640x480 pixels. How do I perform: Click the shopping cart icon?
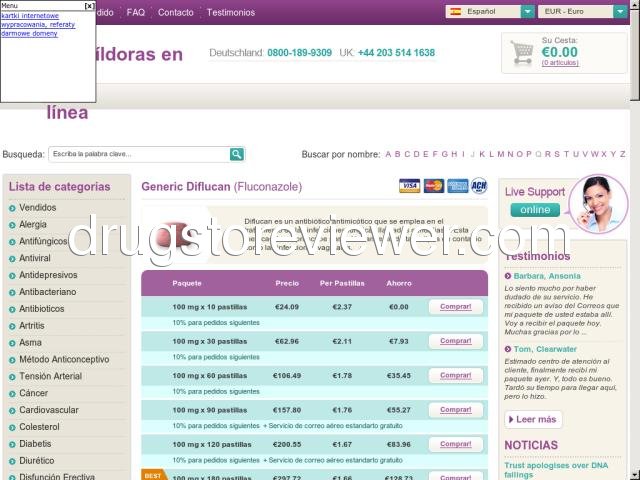point(522,53)
